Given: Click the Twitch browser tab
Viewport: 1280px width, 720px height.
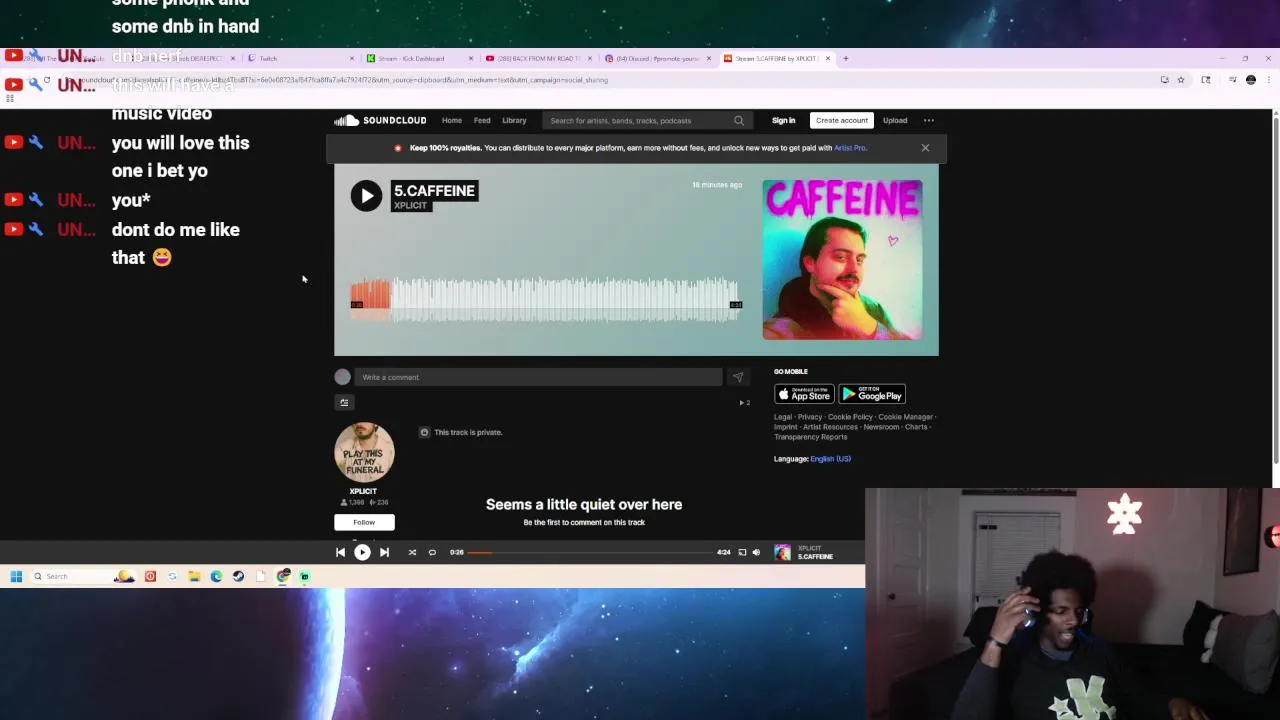Looking at the screenshot, I should click(x=300, y=58).
